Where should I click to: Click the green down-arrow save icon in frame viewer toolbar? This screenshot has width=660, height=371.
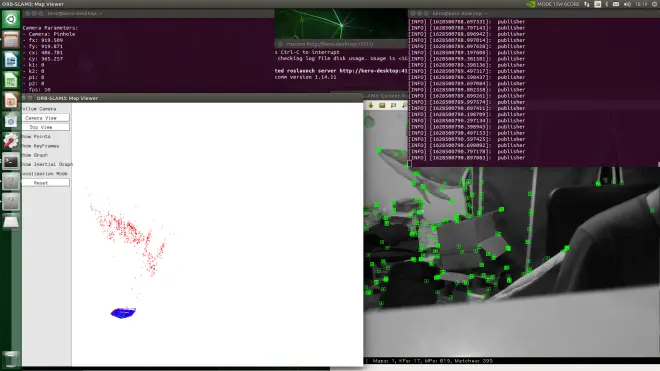(371, 105)
